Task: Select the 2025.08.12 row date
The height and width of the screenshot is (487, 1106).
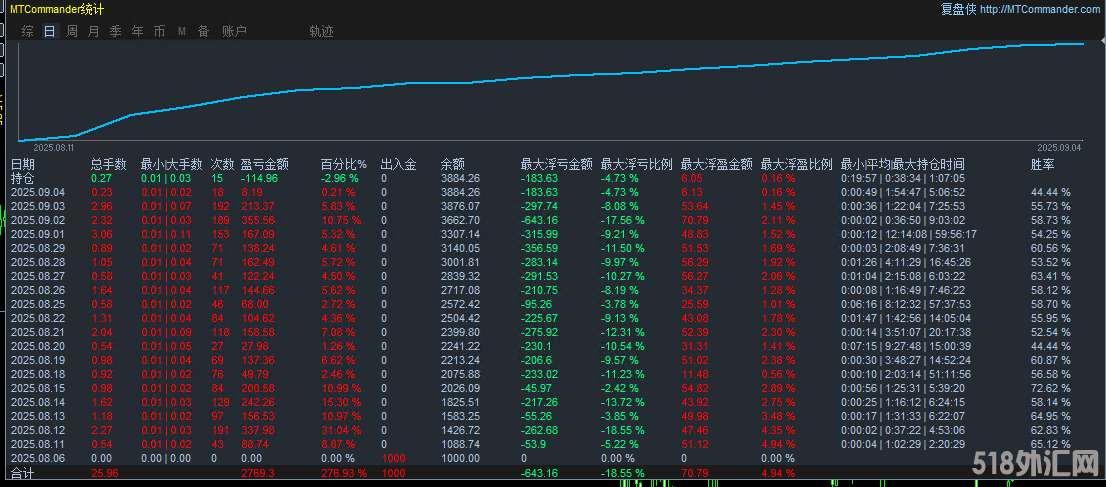Action: 37,431
